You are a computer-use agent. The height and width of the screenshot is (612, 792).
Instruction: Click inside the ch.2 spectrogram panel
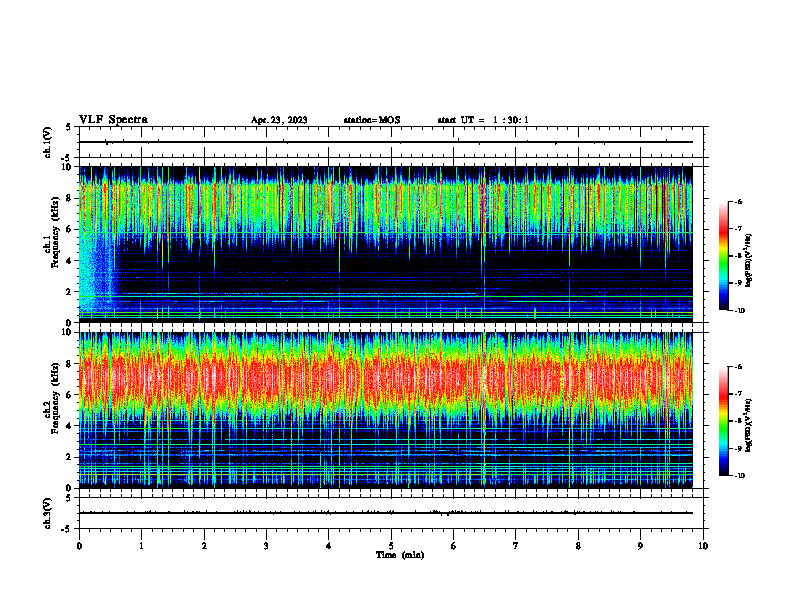pyautogui.click(x=386, y=410)
